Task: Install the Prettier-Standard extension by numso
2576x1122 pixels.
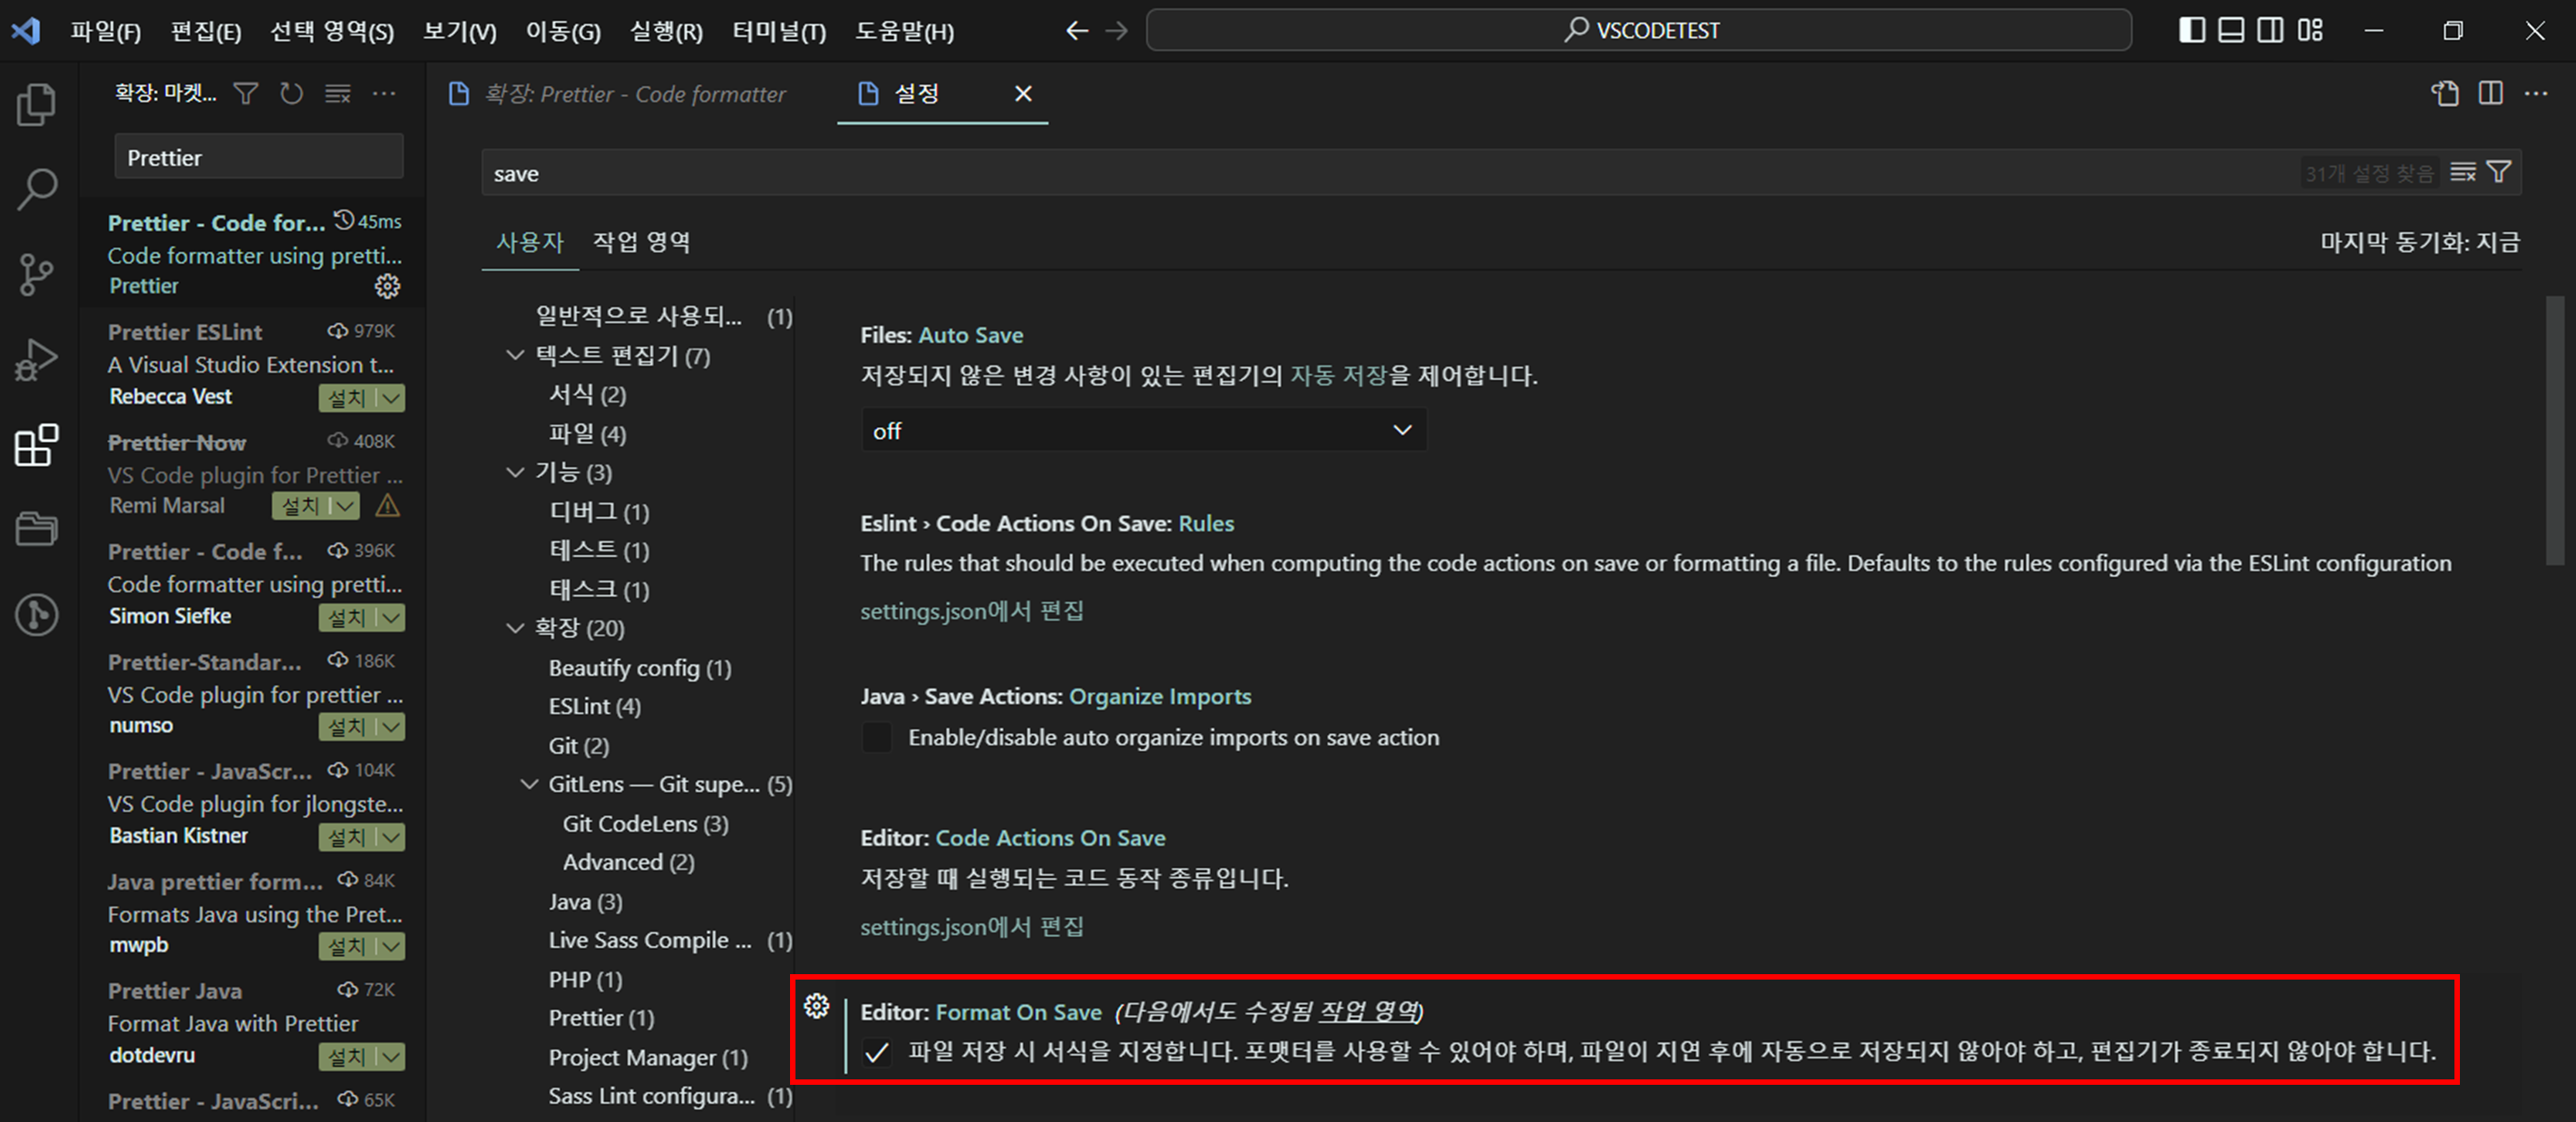Action: point(347,727)
